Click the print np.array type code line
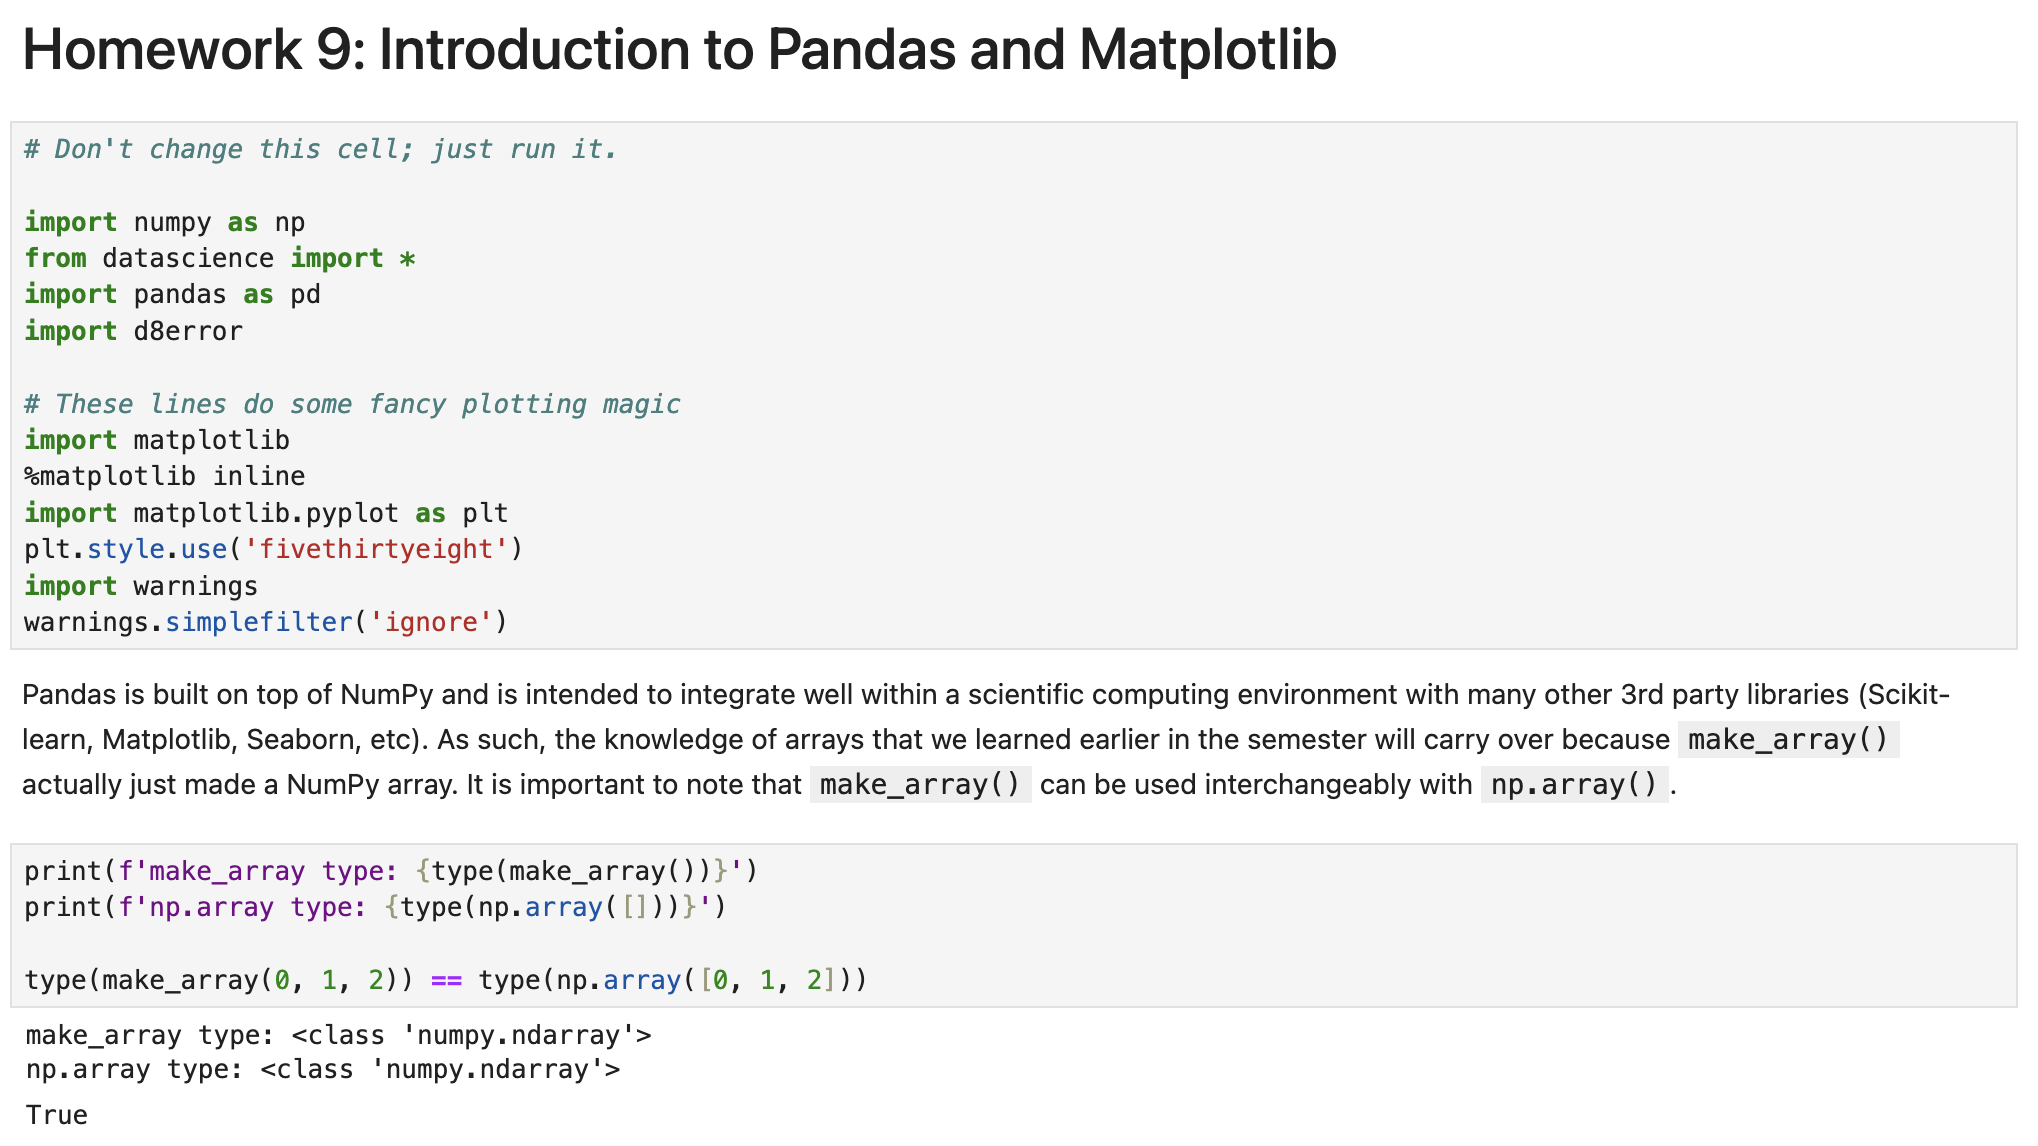 [375, 907]
